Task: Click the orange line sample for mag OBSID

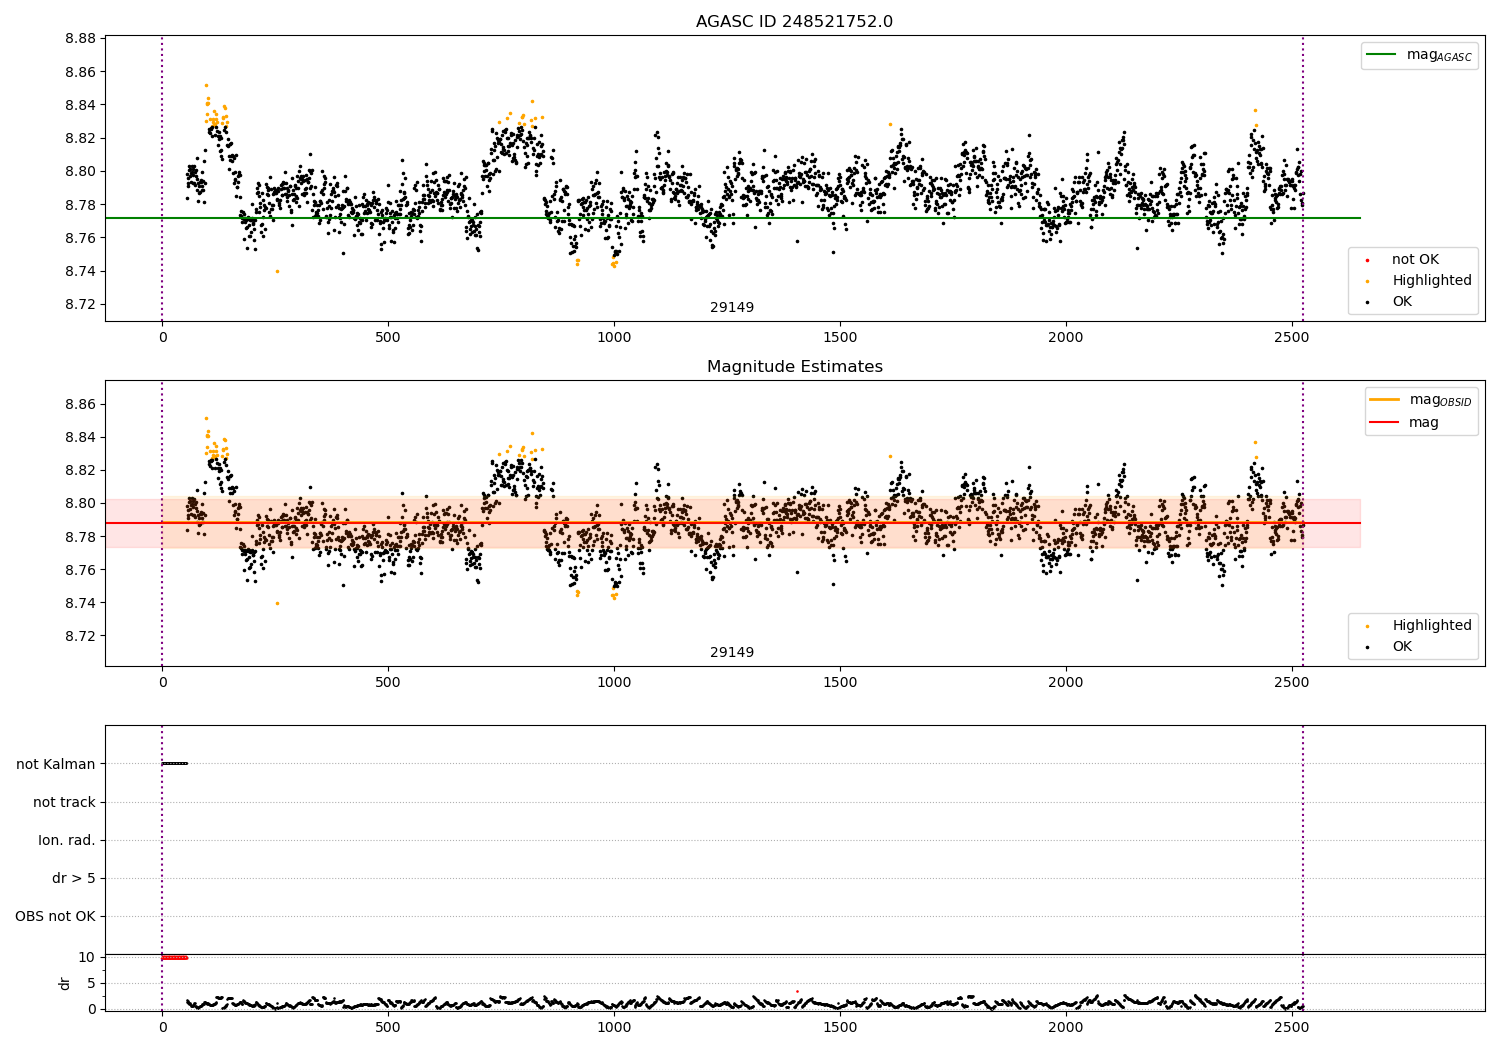Action: pyautogui.click(x=1384, y=400)
